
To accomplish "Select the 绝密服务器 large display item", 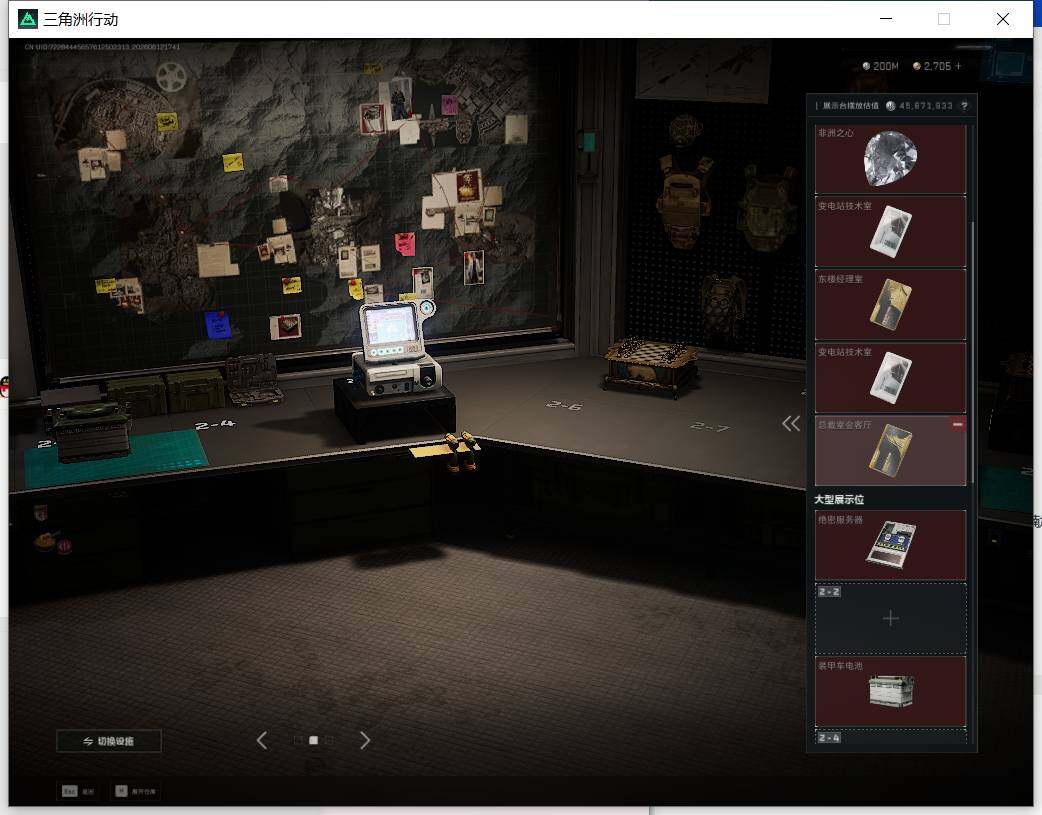I will point(890,545).
